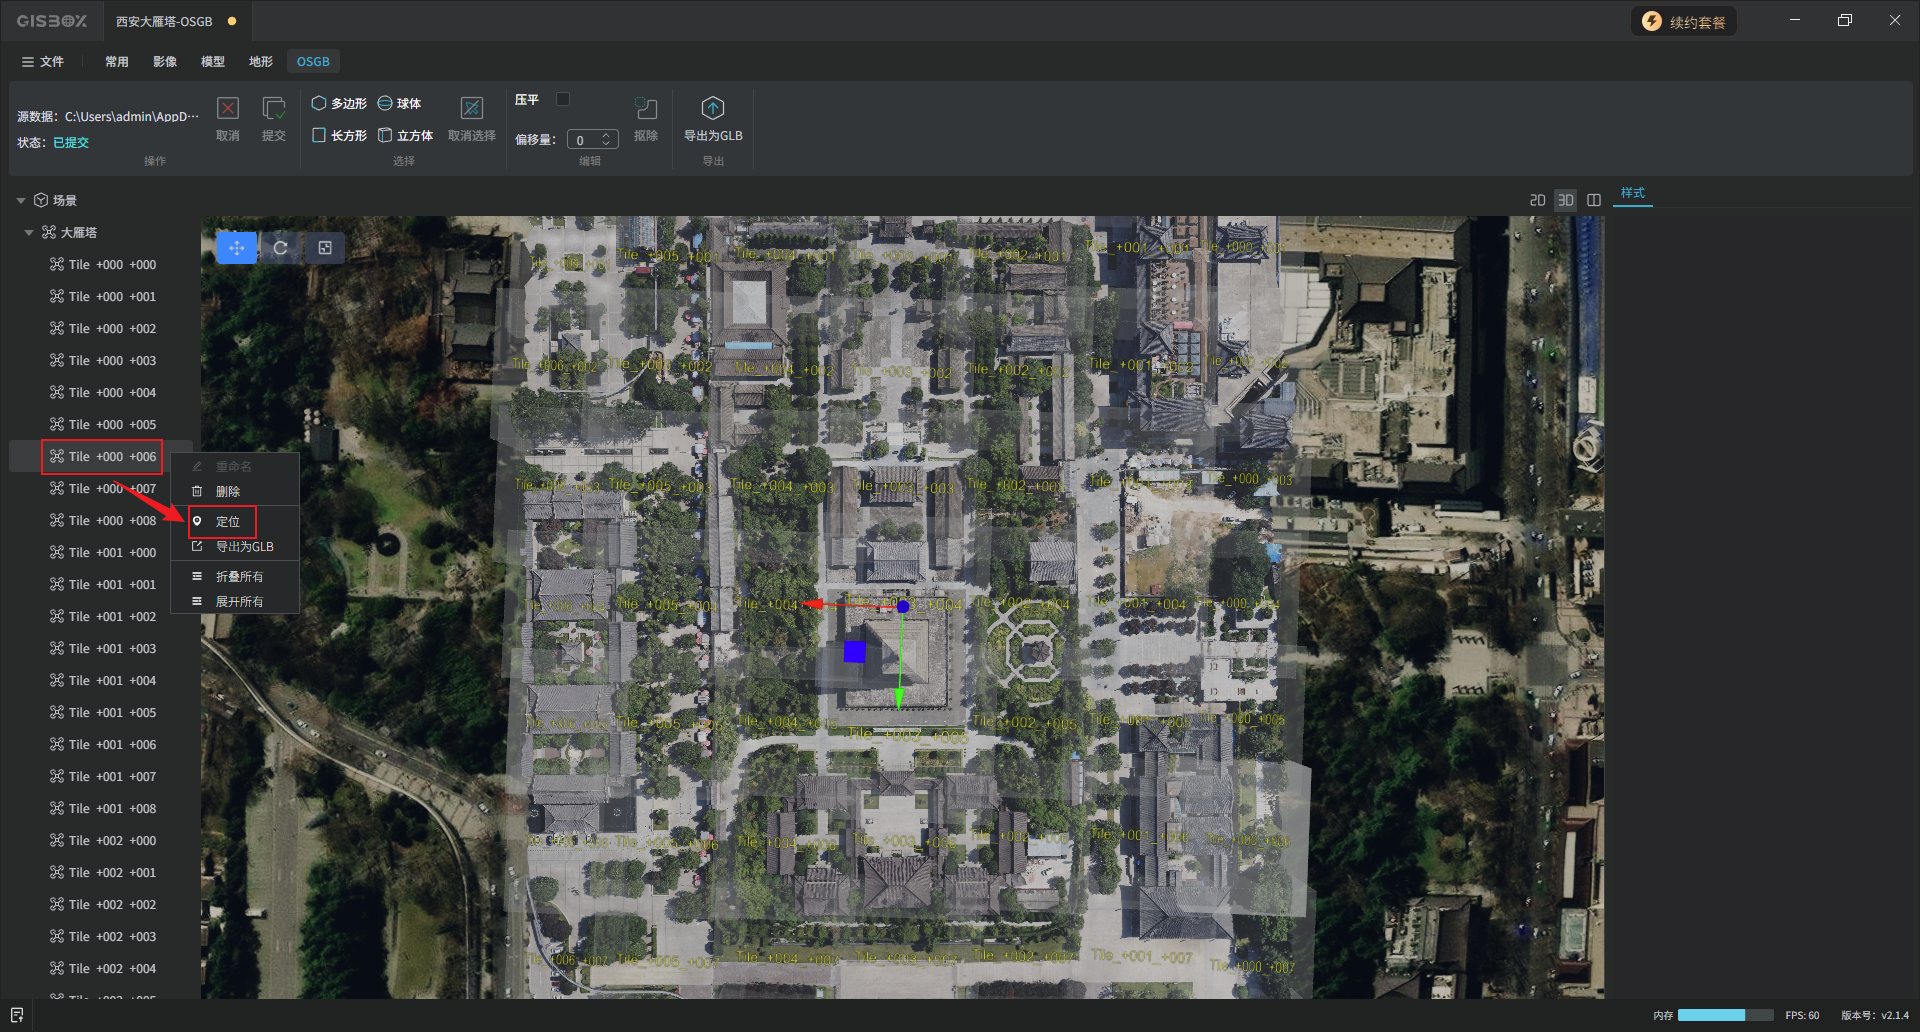The height and width of the screenshot is (1032, 1920).
Task: Enable the flatten (压平) checkbox
Action: [563, 99]
